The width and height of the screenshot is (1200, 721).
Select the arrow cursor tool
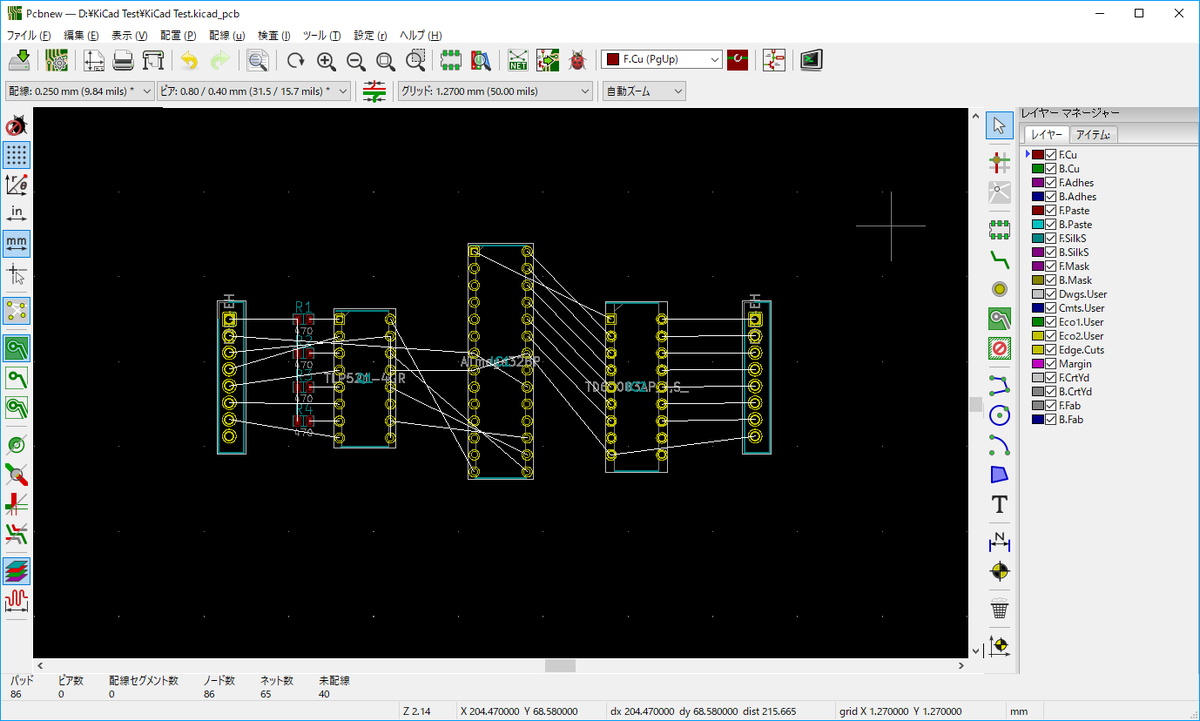[999, 125]
